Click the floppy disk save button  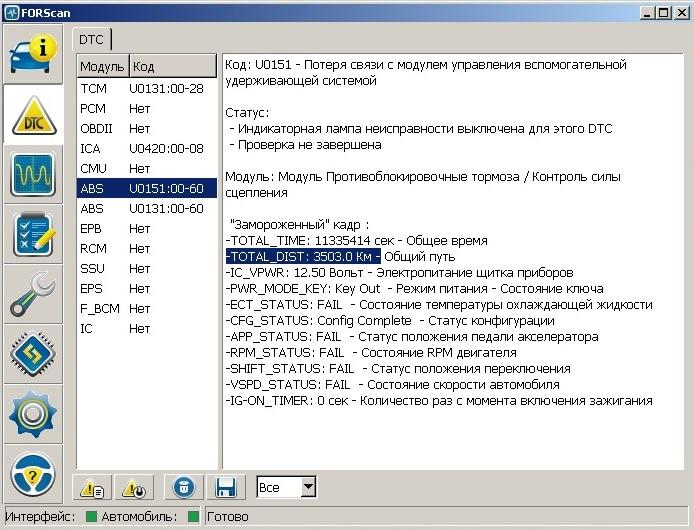tap(226, 488)
